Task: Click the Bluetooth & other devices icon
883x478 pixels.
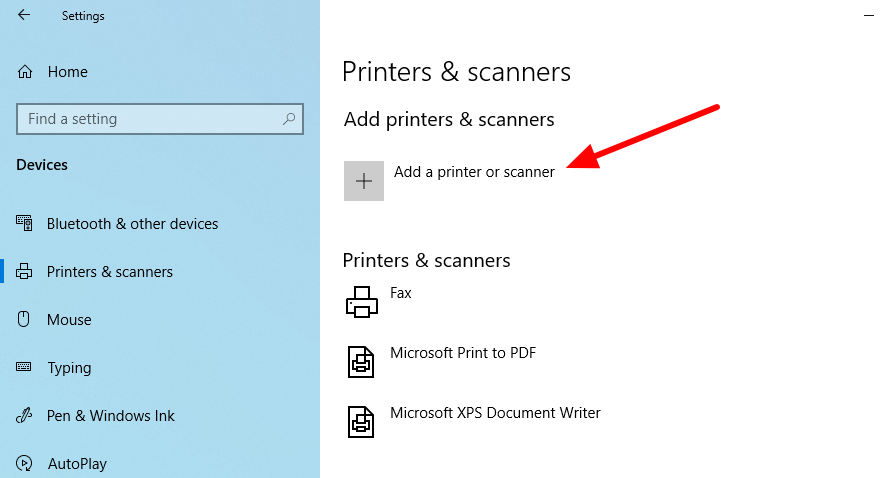Action: (x=24, y=224)
